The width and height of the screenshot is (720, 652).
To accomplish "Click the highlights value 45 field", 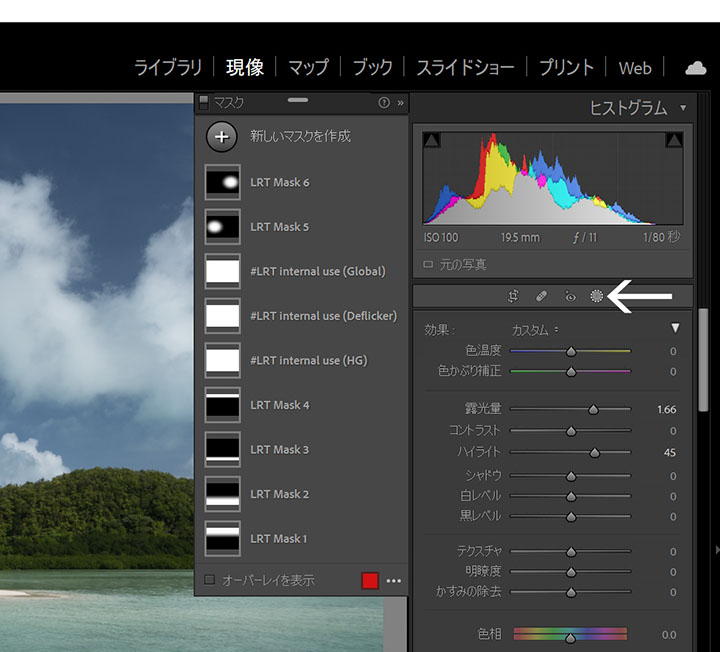I will tap(669, 453).
